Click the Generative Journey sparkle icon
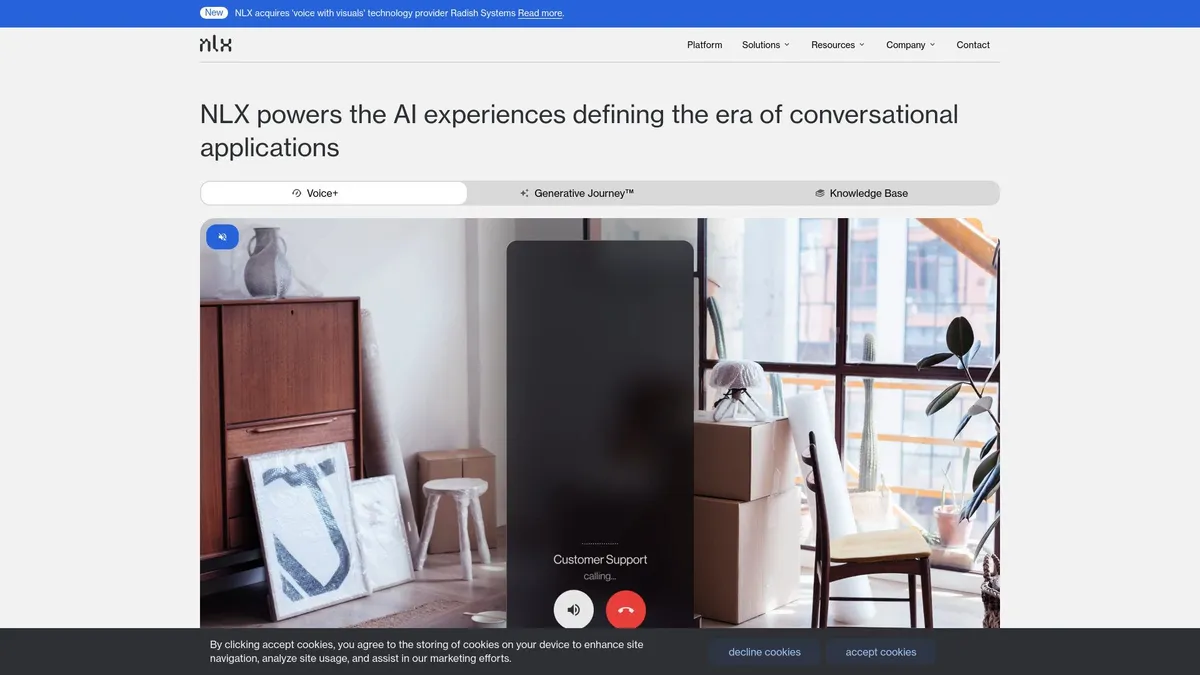This screenshot has width=1200, height=675. [x=524, y=193]
